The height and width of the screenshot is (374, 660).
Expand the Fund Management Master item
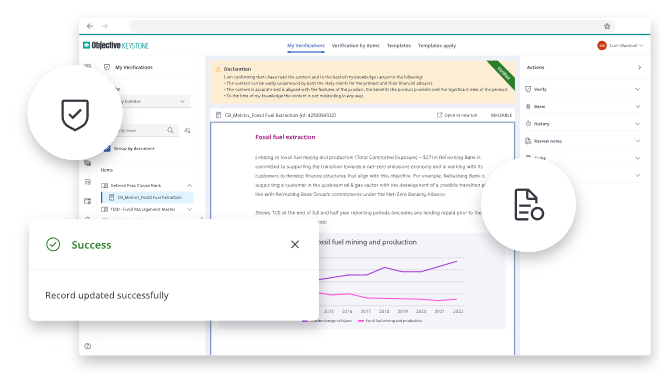point(189,209)
